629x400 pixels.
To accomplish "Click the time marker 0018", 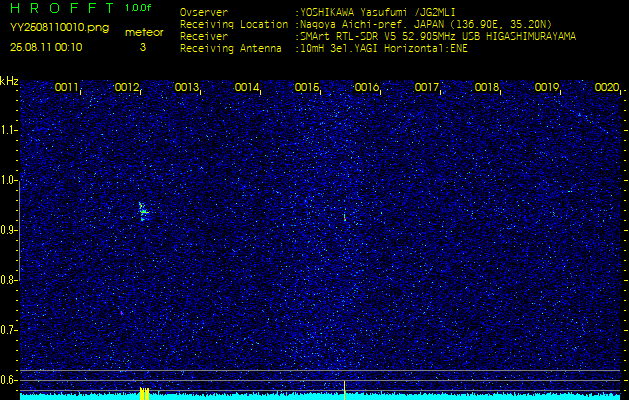I will pyautogui.click(x=487, y=87).
